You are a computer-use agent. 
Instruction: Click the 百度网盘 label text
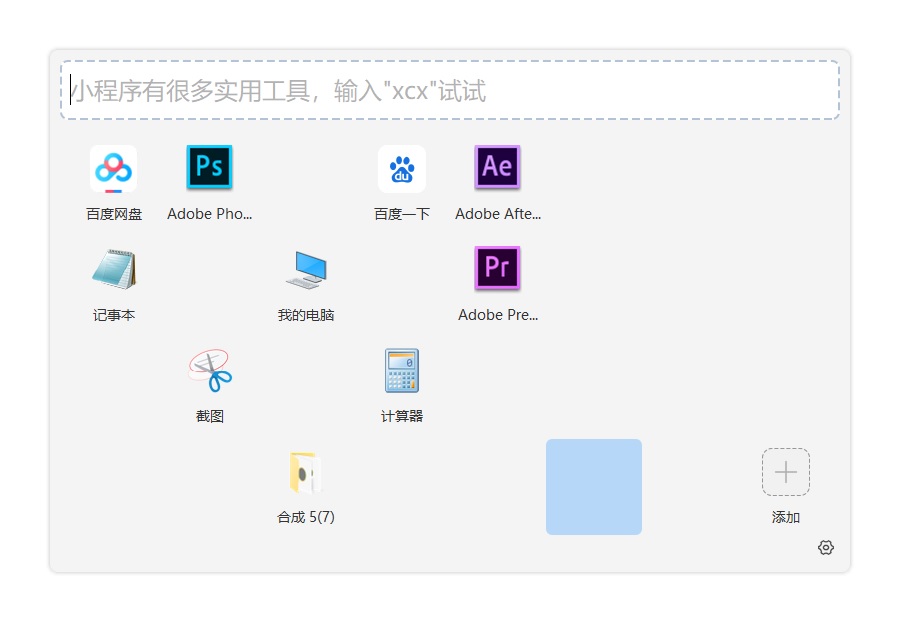tap(114, 214)
